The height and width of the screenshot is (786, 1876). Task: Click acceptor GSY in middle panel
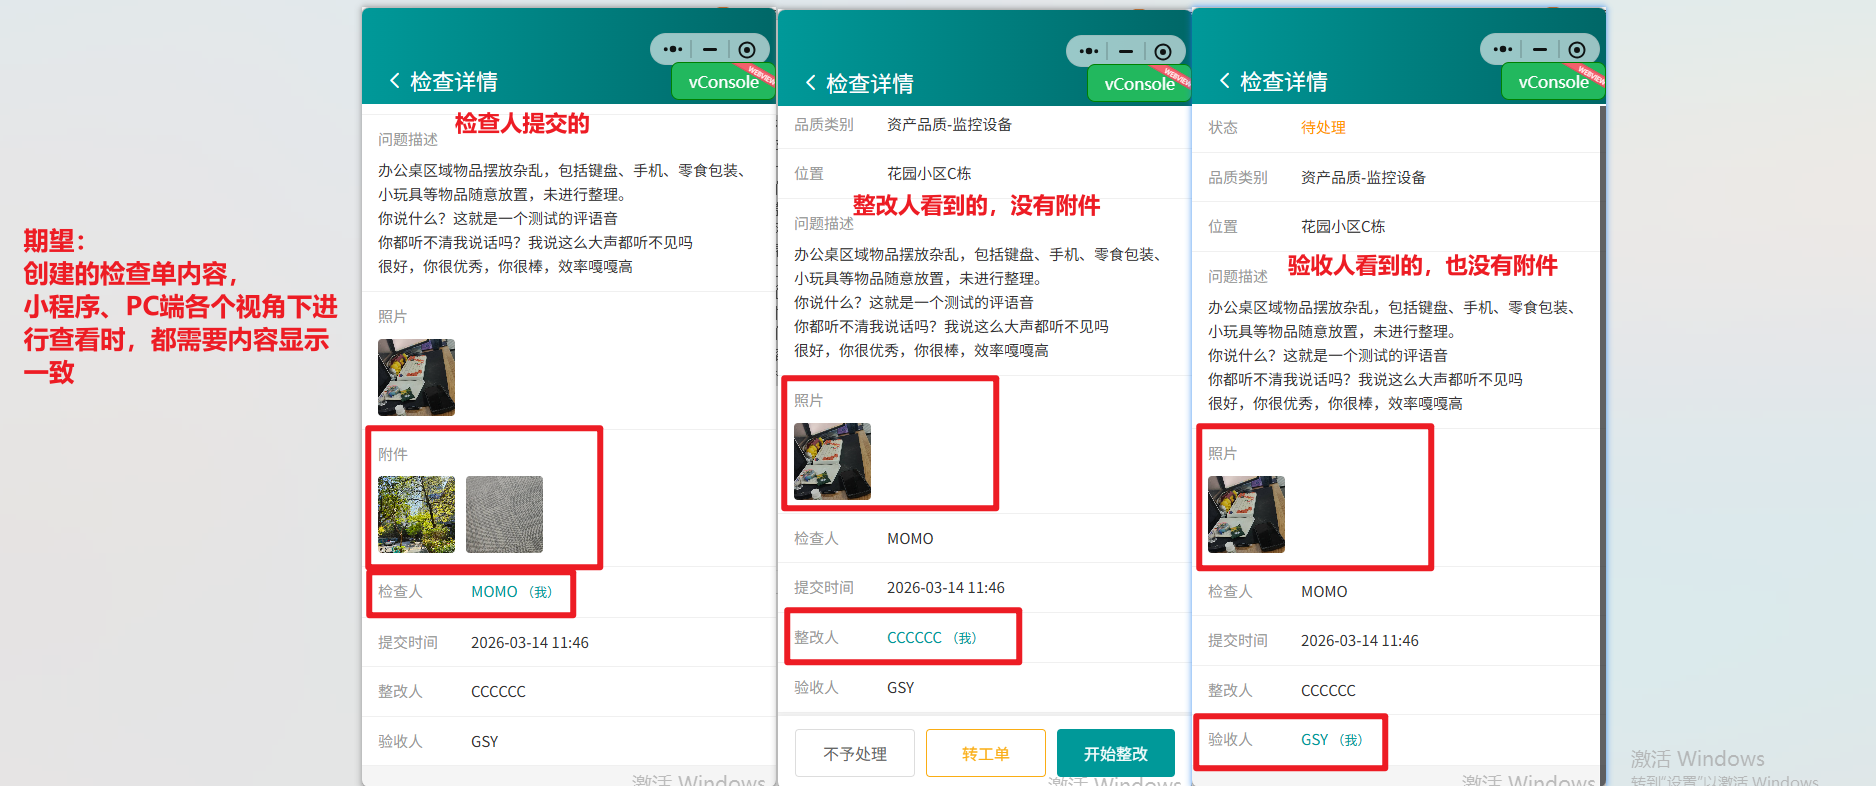click(x=900, y=688)
